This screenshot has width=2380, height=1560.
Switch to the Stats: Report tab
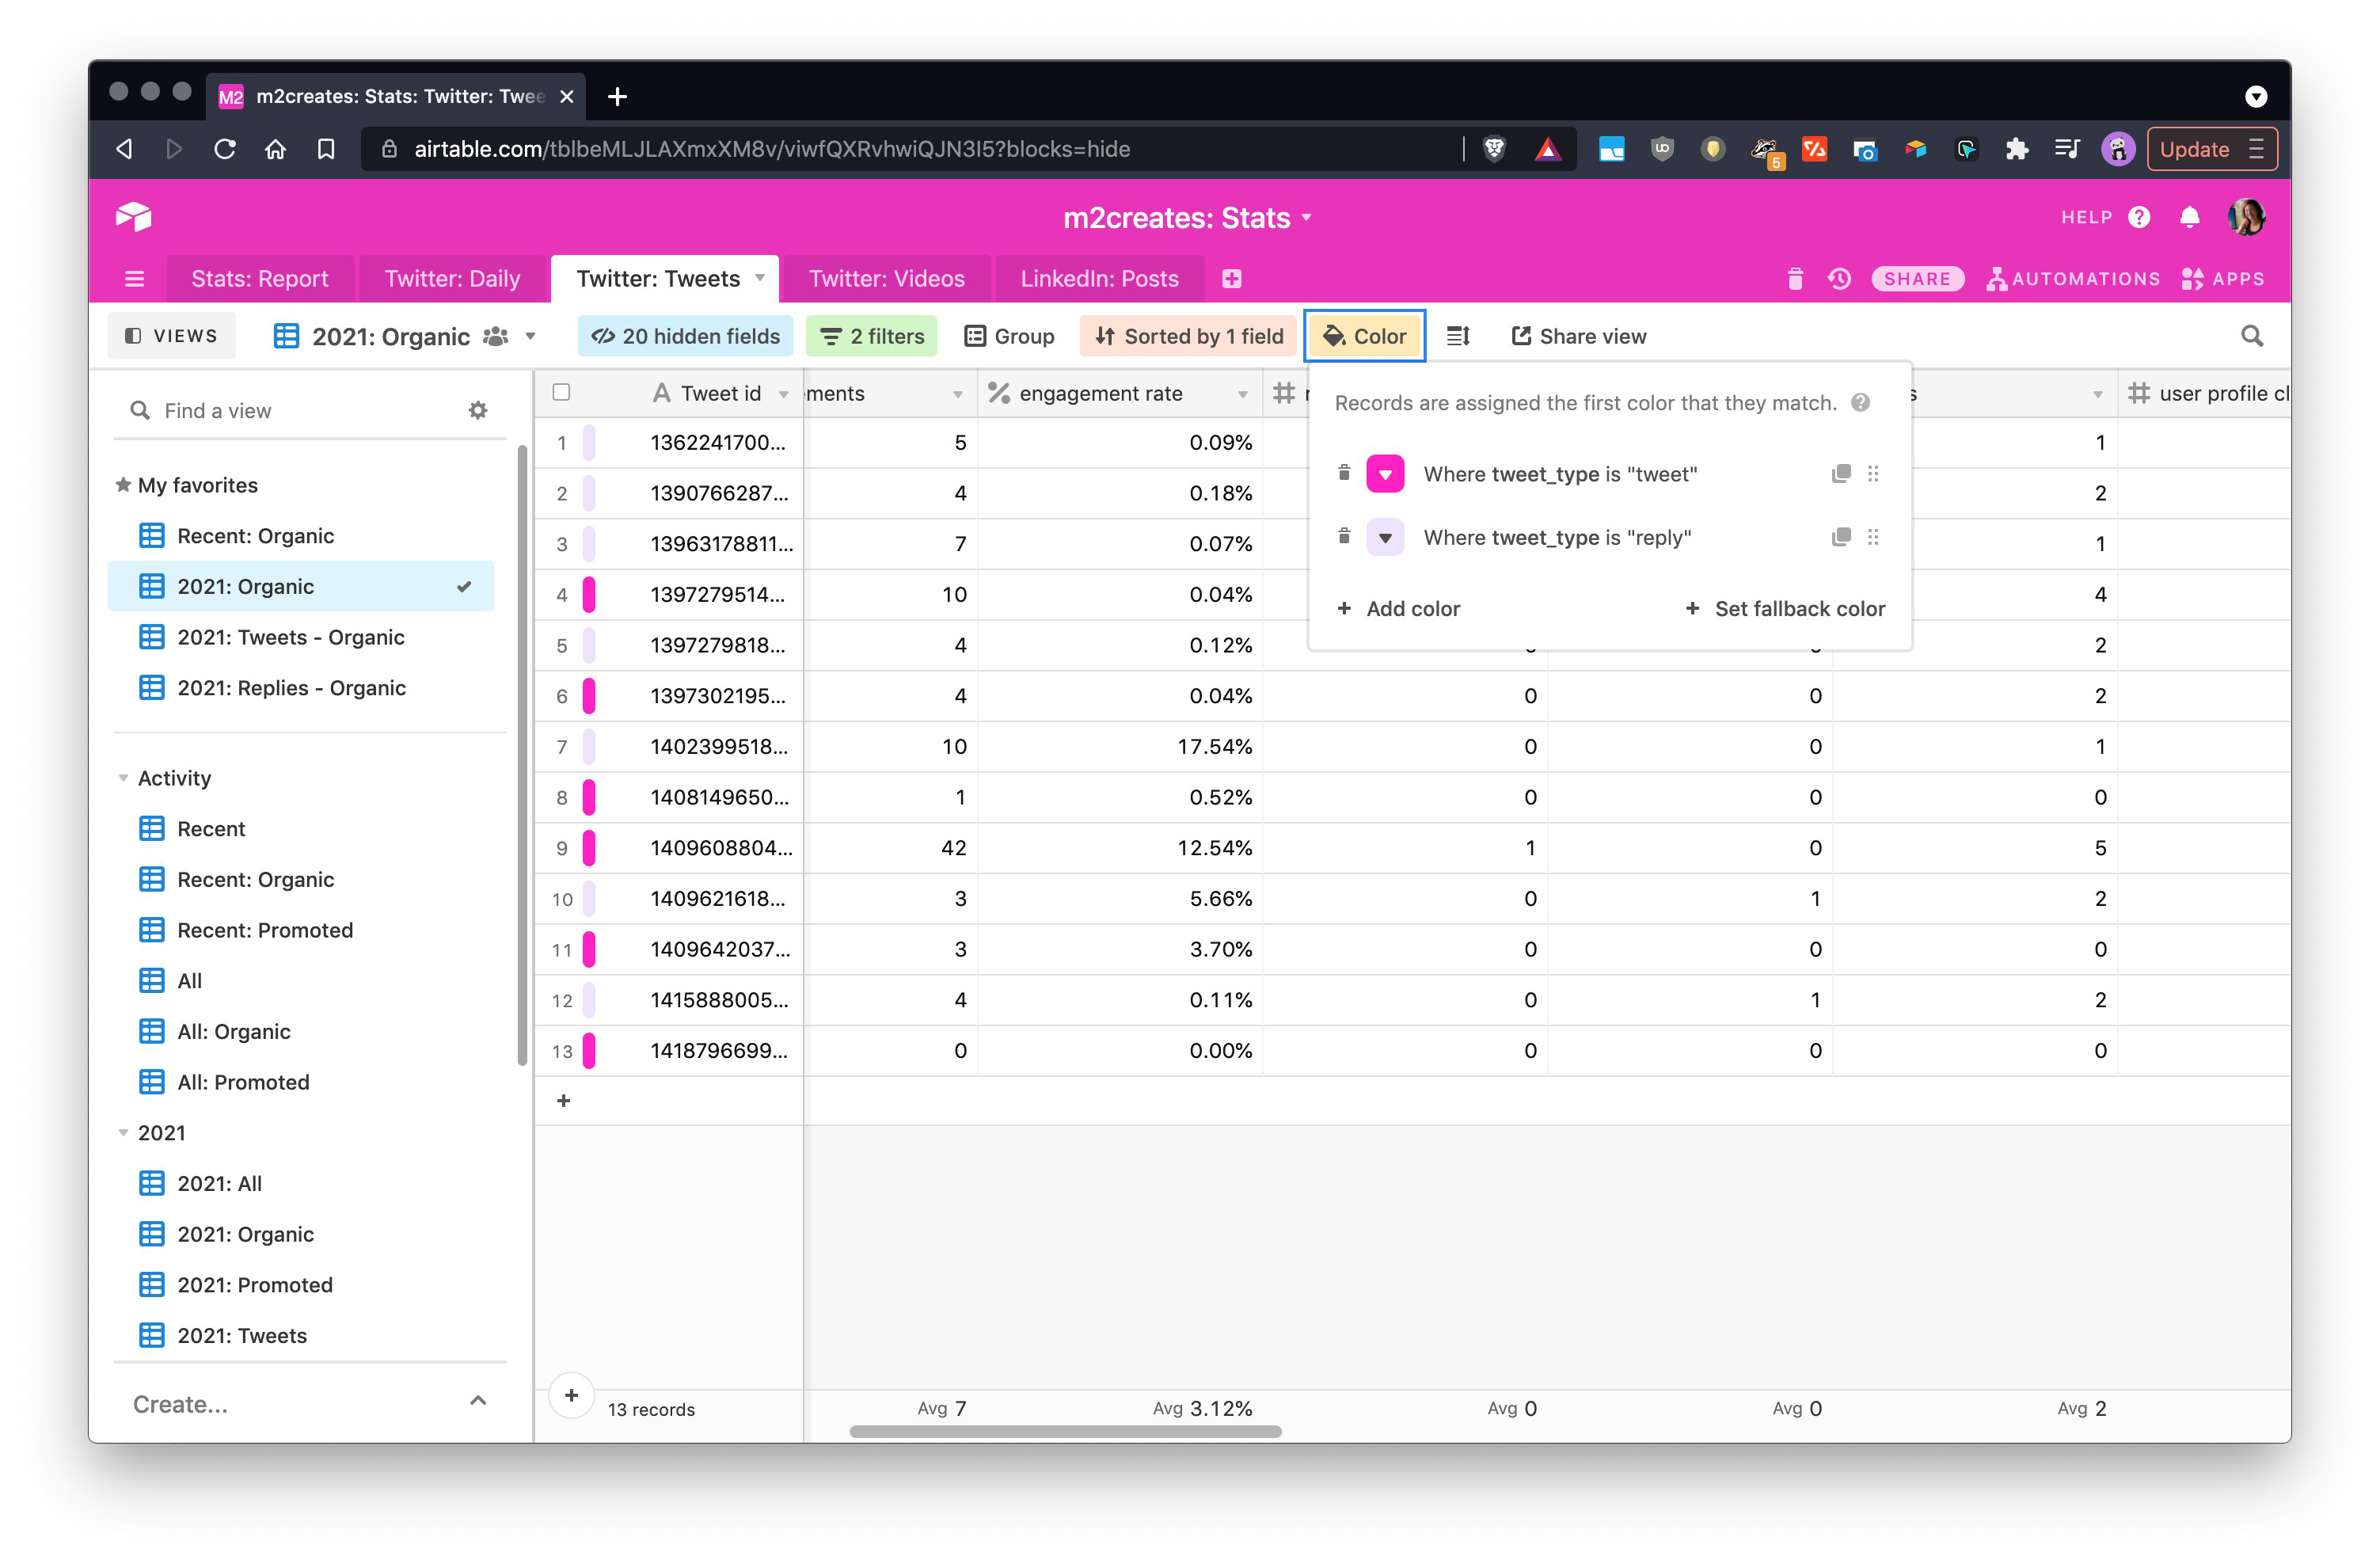(x=260, y=278)
